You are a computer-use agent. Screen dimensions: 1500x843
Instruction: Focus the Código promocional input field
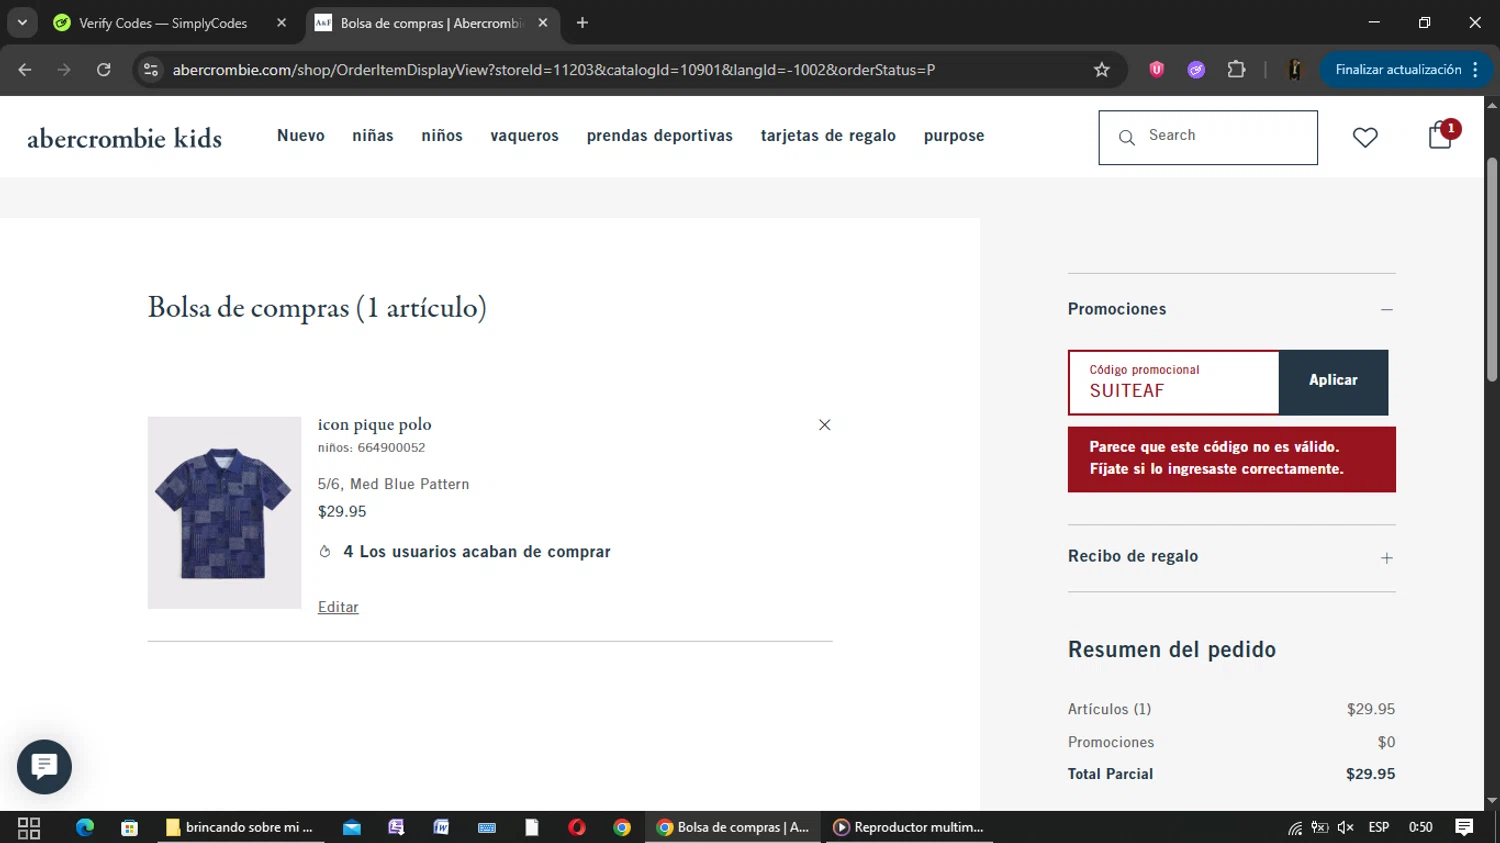click(1174, 382)
